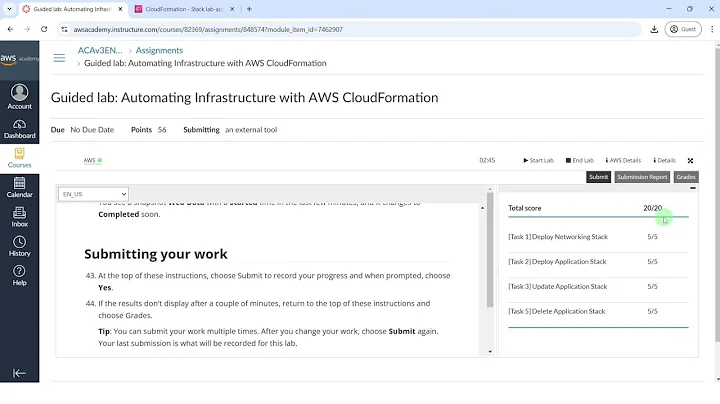Click the browser back arrow
Viewport: 720px width, 404px height.
pos(10,29)
